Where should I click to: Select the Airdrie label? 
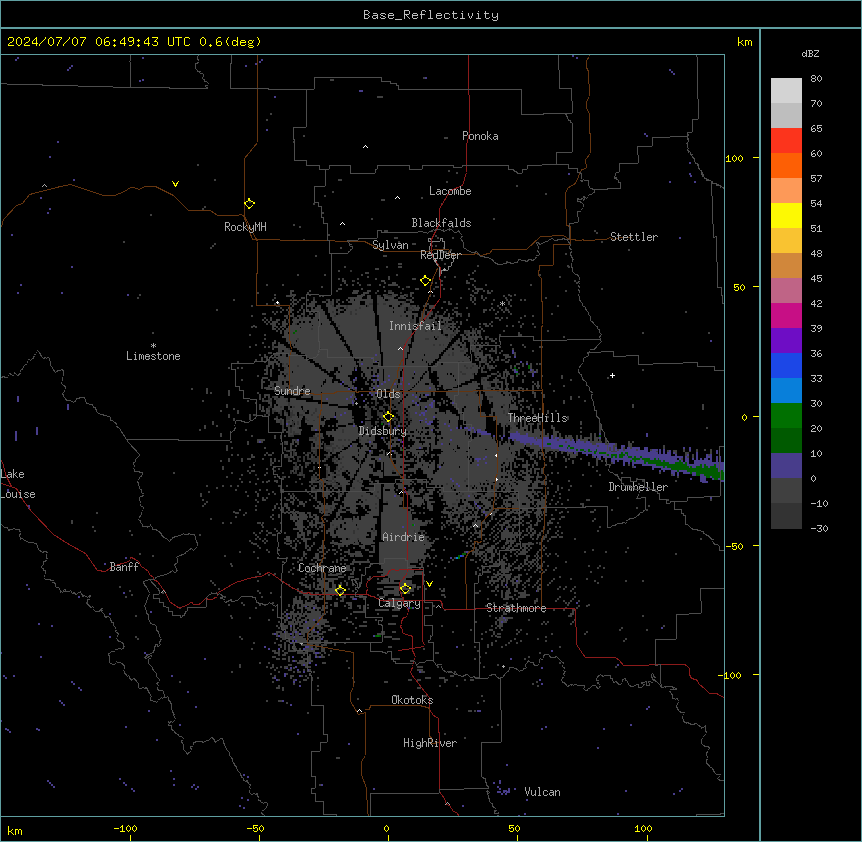click(x=403, y=537)
